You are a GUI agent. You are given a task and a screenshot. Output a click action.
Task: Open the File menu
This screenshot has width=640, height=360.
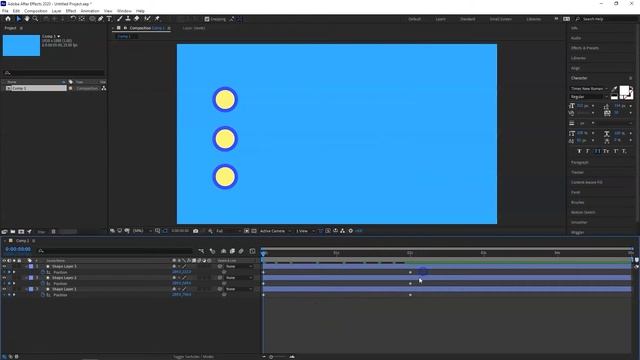coord(5,11)
